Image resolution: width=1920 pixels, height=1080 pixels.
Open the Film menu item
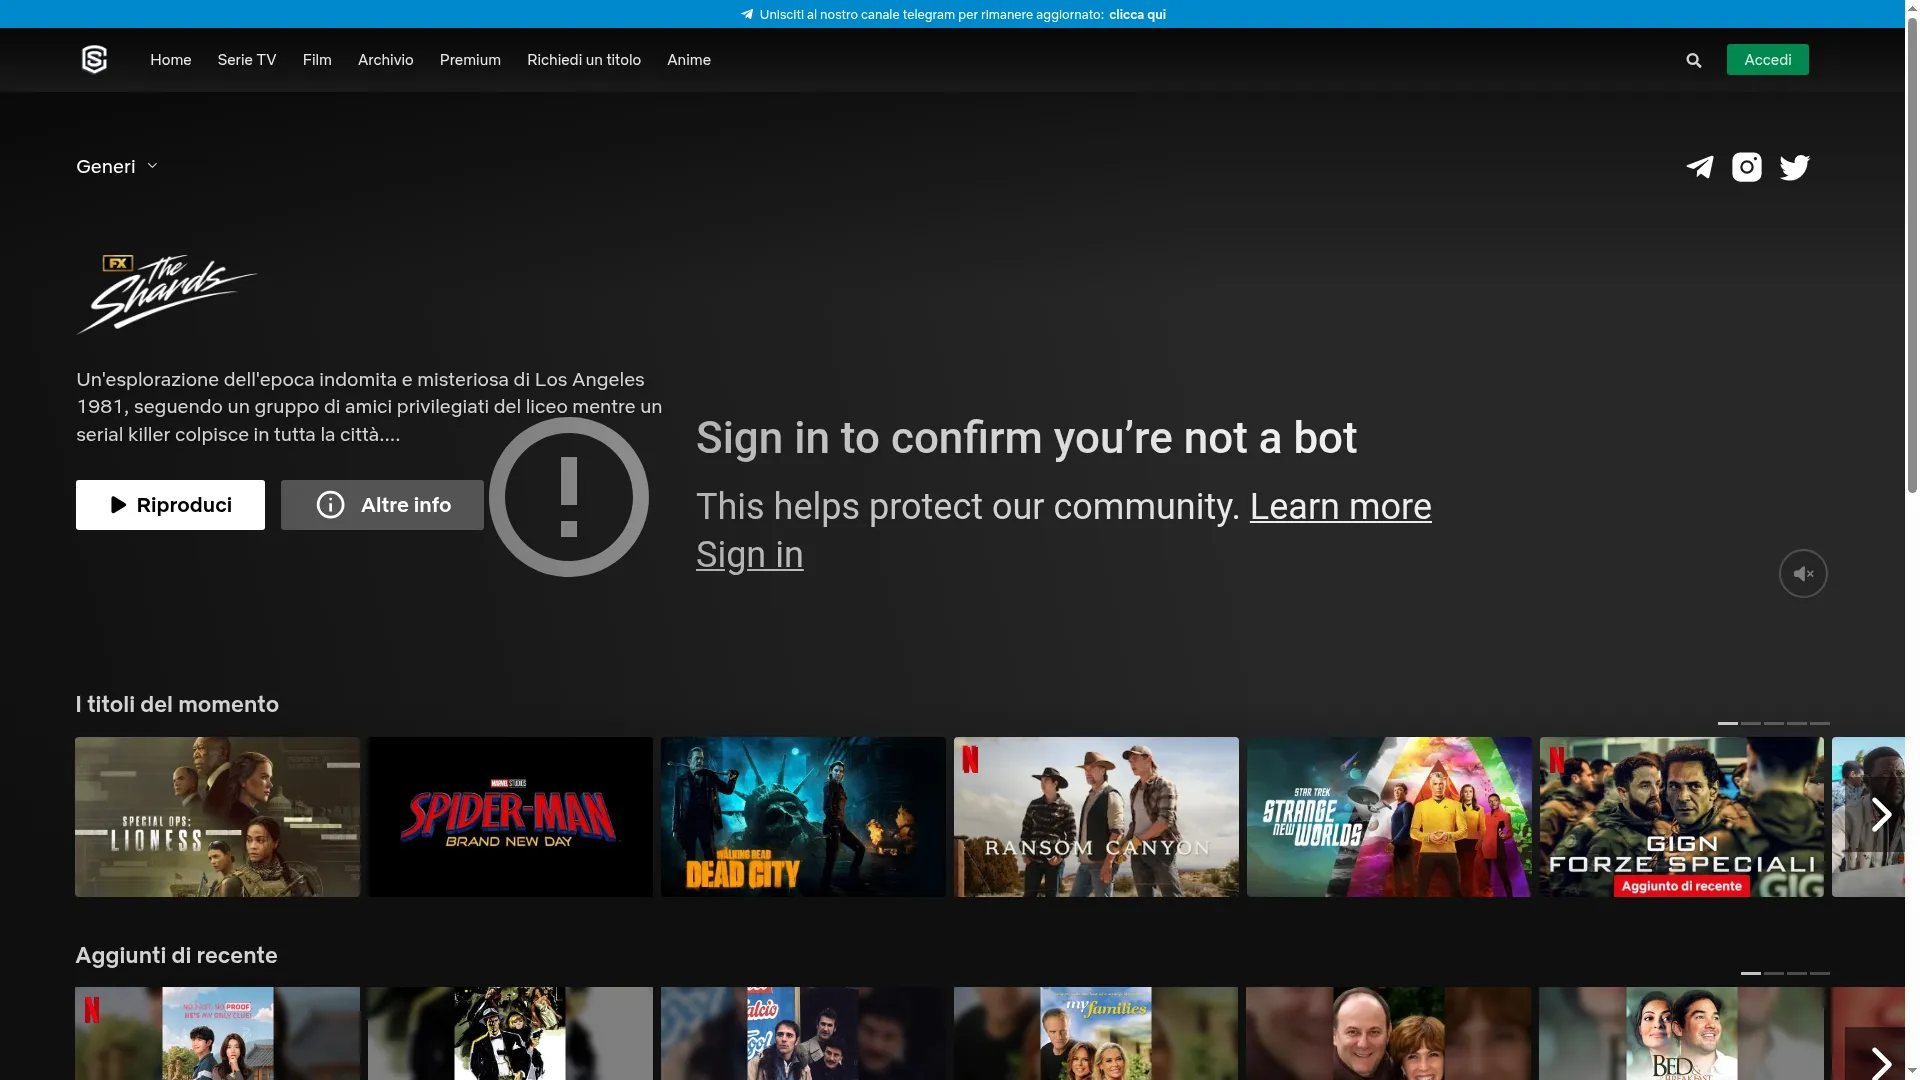[317, 60]
